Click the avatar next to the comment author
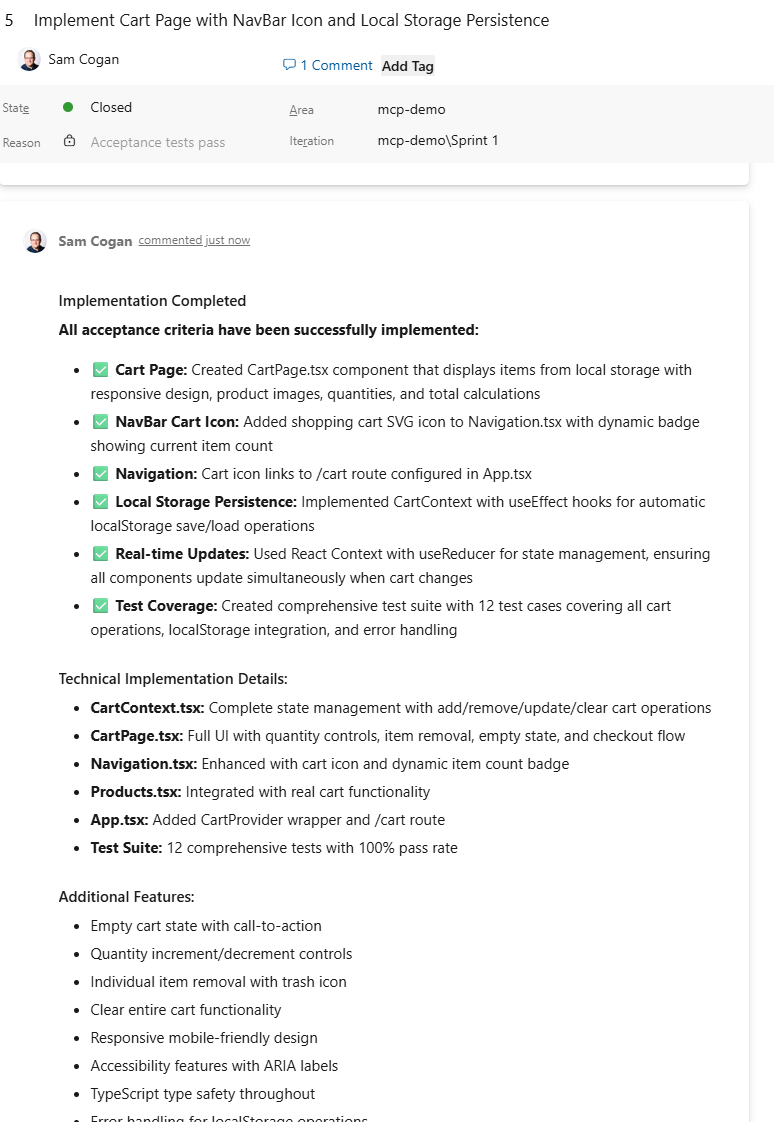This screenshot has height=1127, width=774. (x=35, y=241)
